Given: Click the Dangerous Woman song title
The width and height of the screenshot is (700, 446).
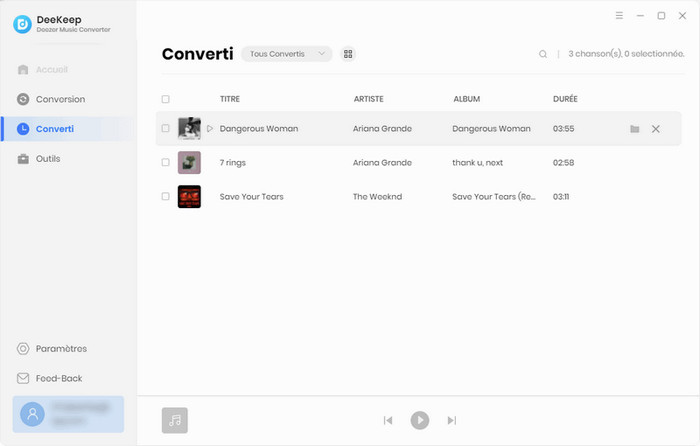Looking at the screenshot, I should [259, 129].
